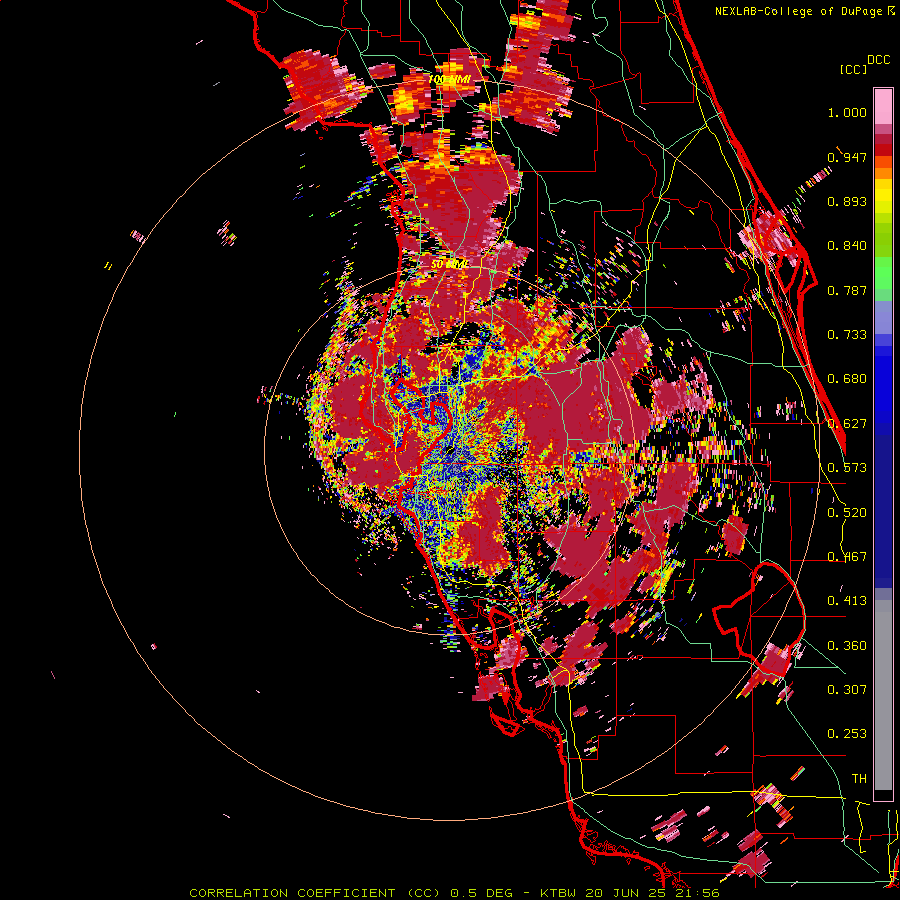
Task: Select the 0.627 scale value
Action: pos(847,424)
